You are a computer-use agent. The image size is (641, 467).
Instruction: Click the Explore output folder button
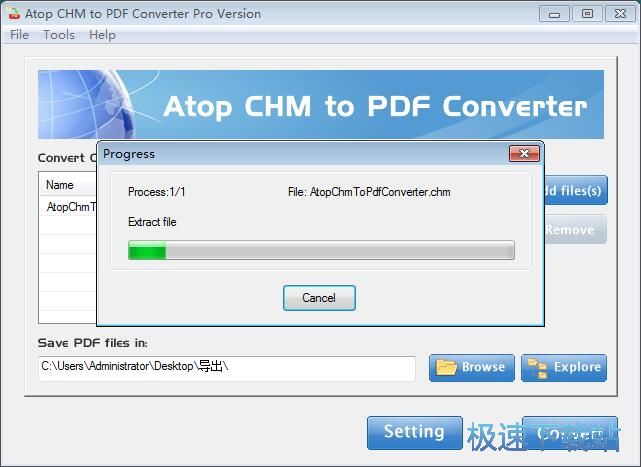[564, 368]
